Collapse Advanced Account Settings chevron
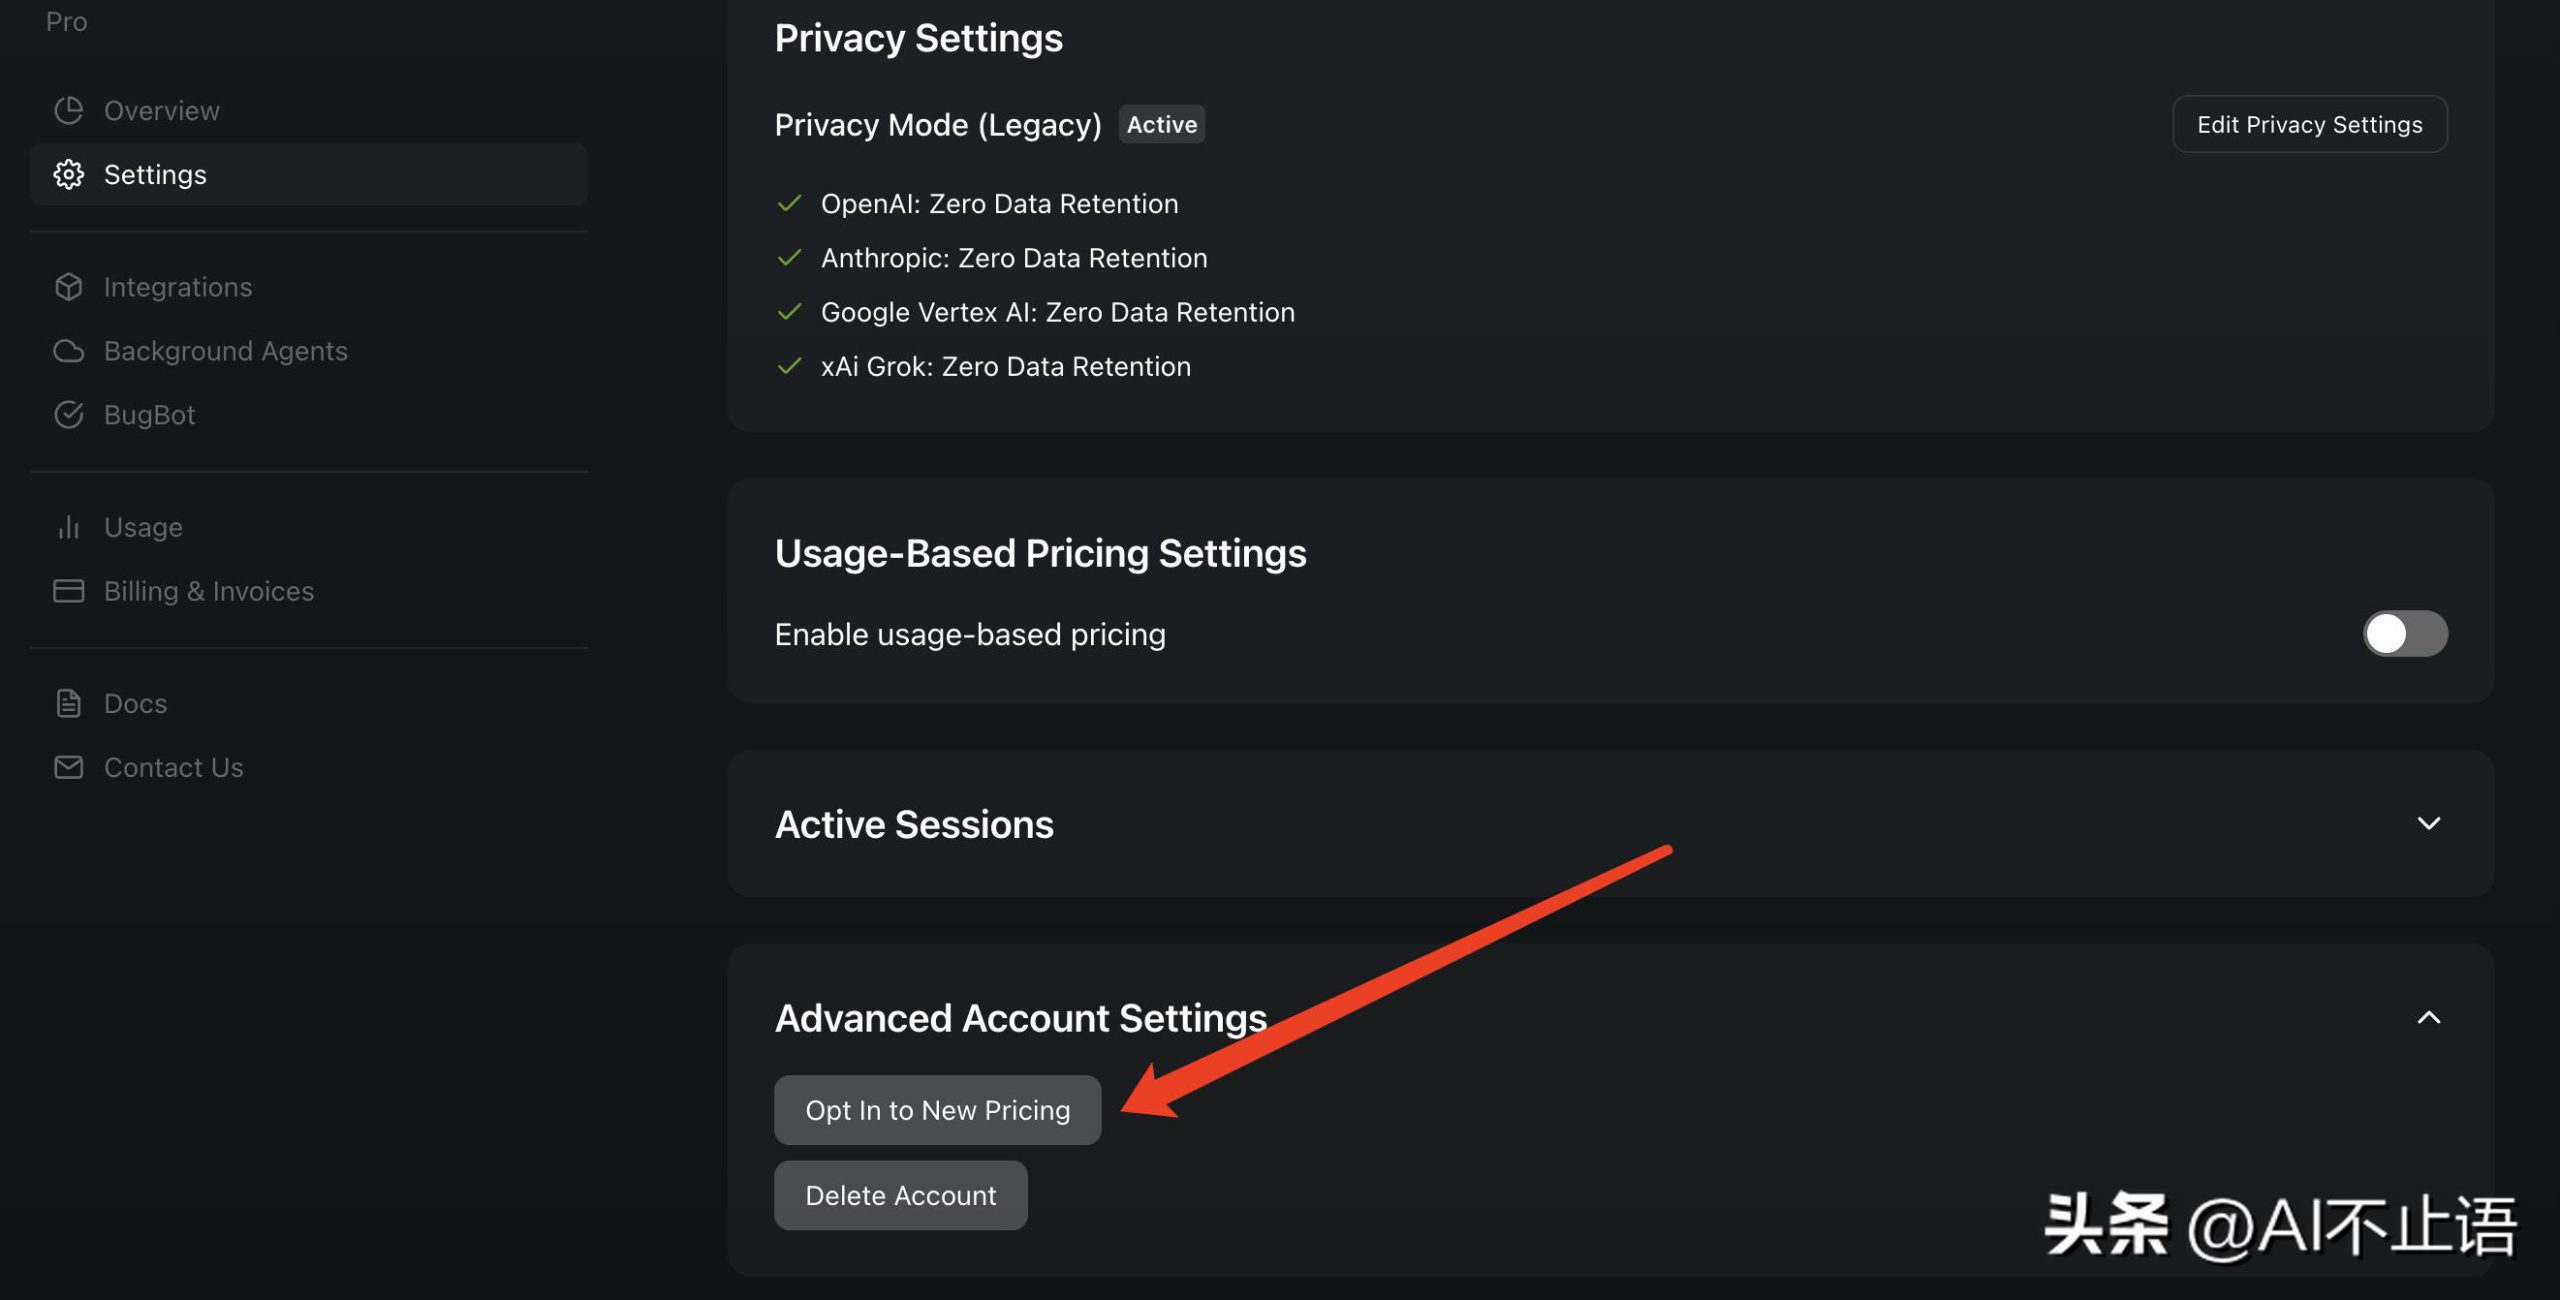The width and height of the screenshot is (2560, 1300). (2428, 1018)
